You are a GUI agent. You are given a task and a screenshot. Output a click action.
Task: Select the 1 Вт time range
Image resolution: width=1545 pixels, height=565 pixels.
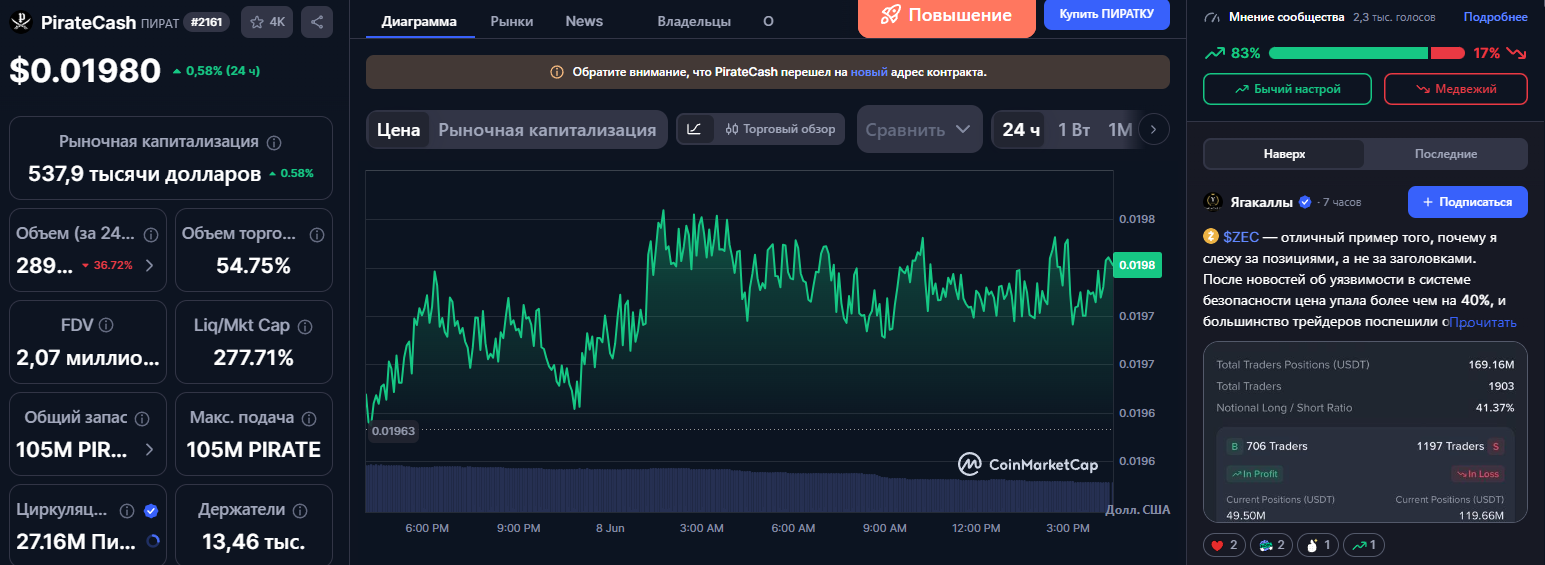pyautogui.click(x=1074, y=130)
